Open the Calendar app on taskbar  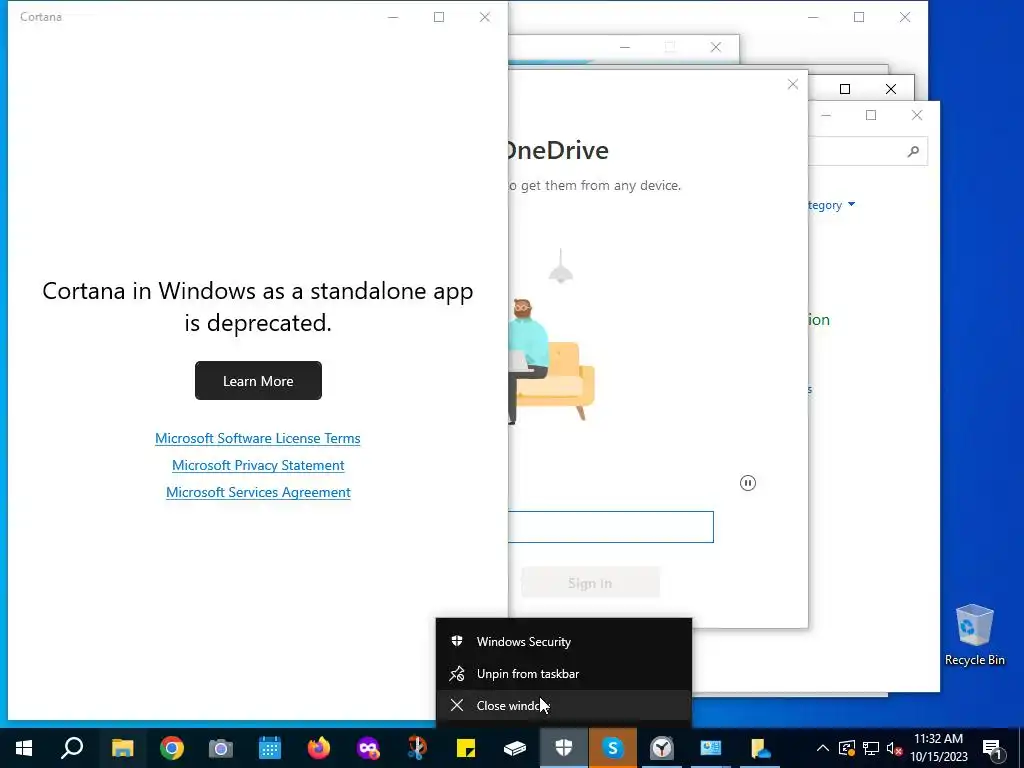tap(270, 748)
